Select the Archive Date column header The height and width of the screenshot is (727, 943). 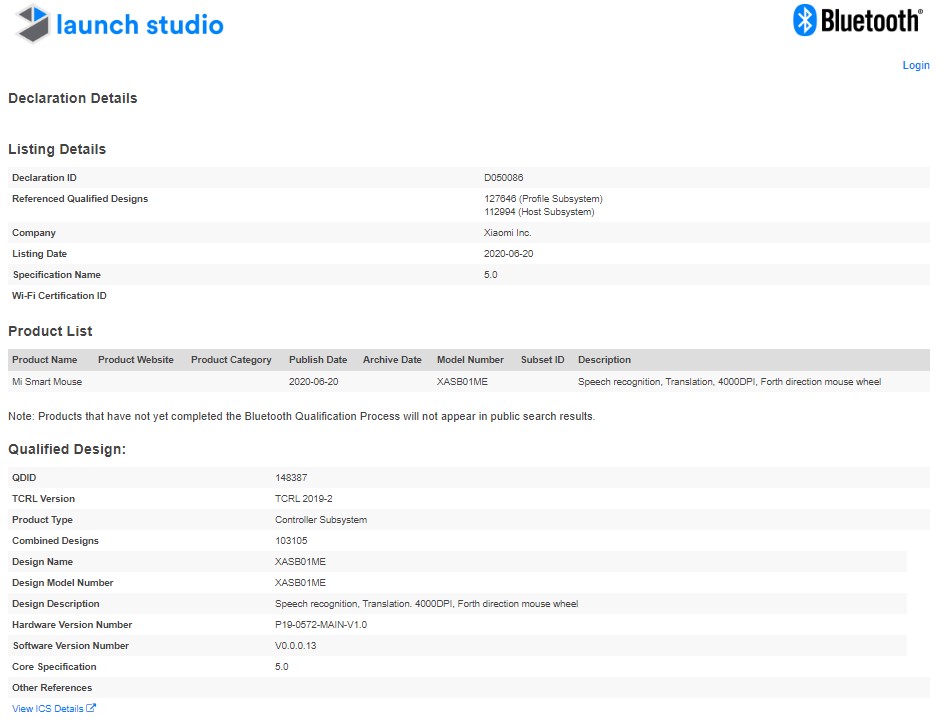(392, 360)
